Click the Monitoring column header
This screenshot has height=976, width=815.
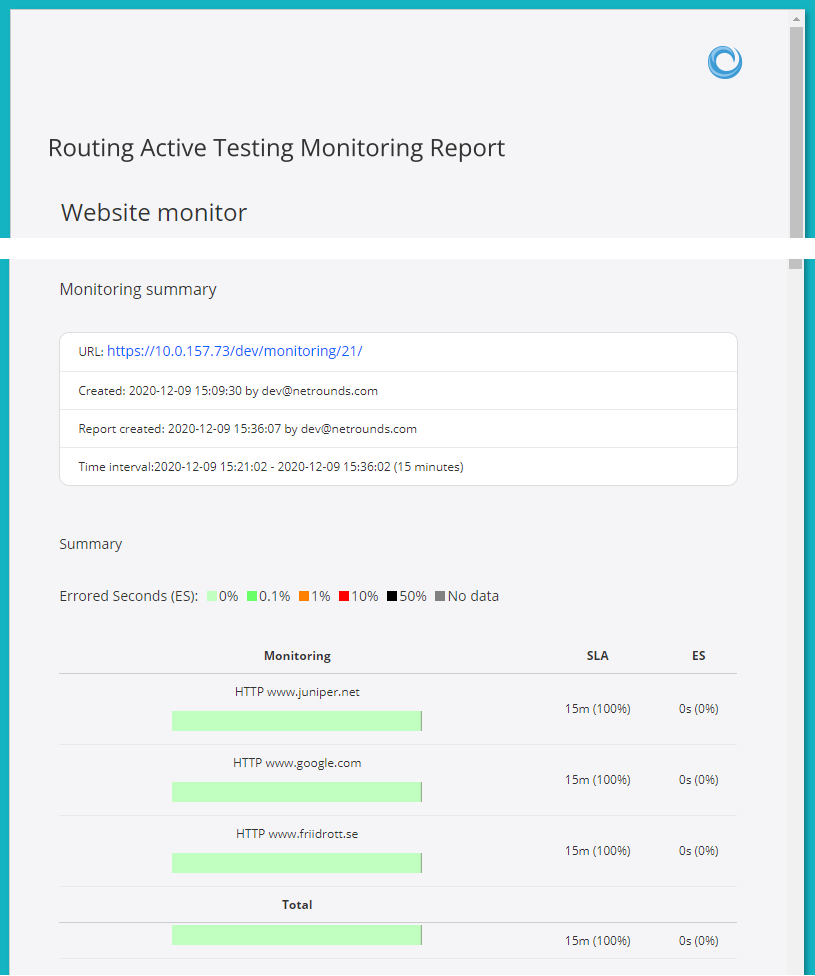pyautogui.click(x=297, y=656)
